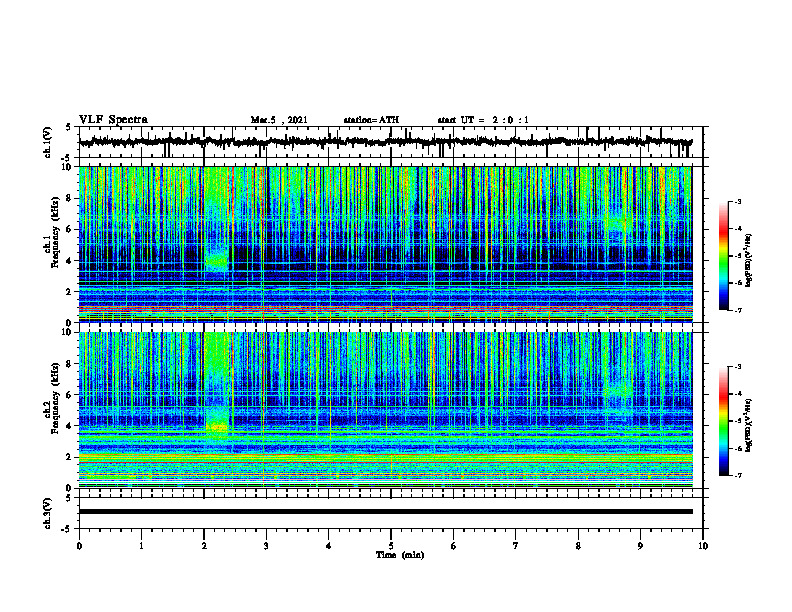Click the ch.1 color bar PSD unit label
792x612 pixels.
(x=749, y=261)
